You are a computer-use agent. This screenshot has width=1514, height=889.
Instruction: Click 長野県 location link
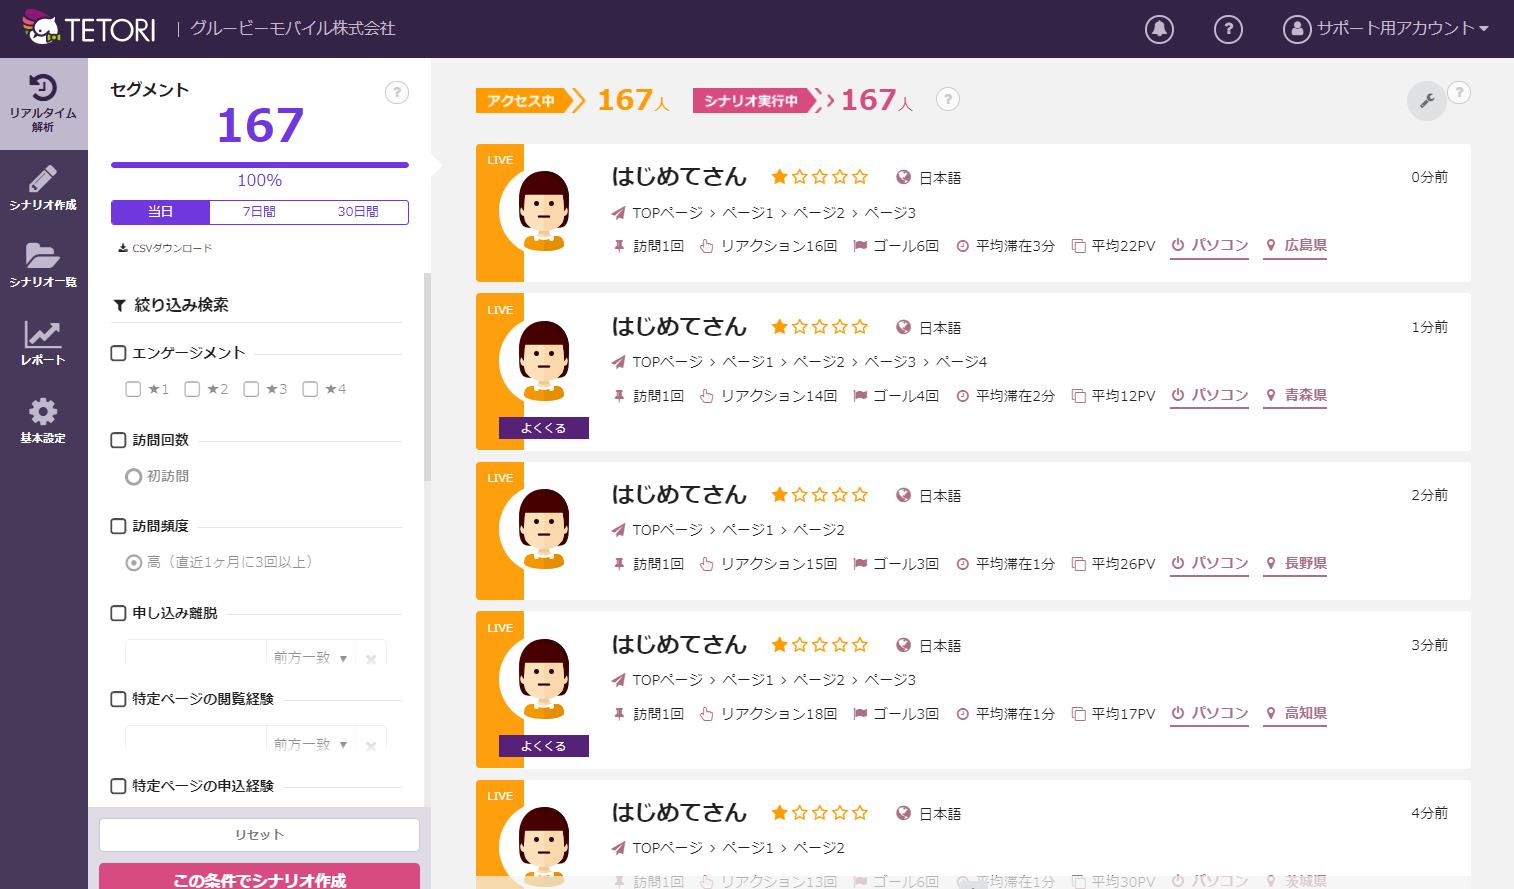pyautogui.click(x=1296, y=563)
